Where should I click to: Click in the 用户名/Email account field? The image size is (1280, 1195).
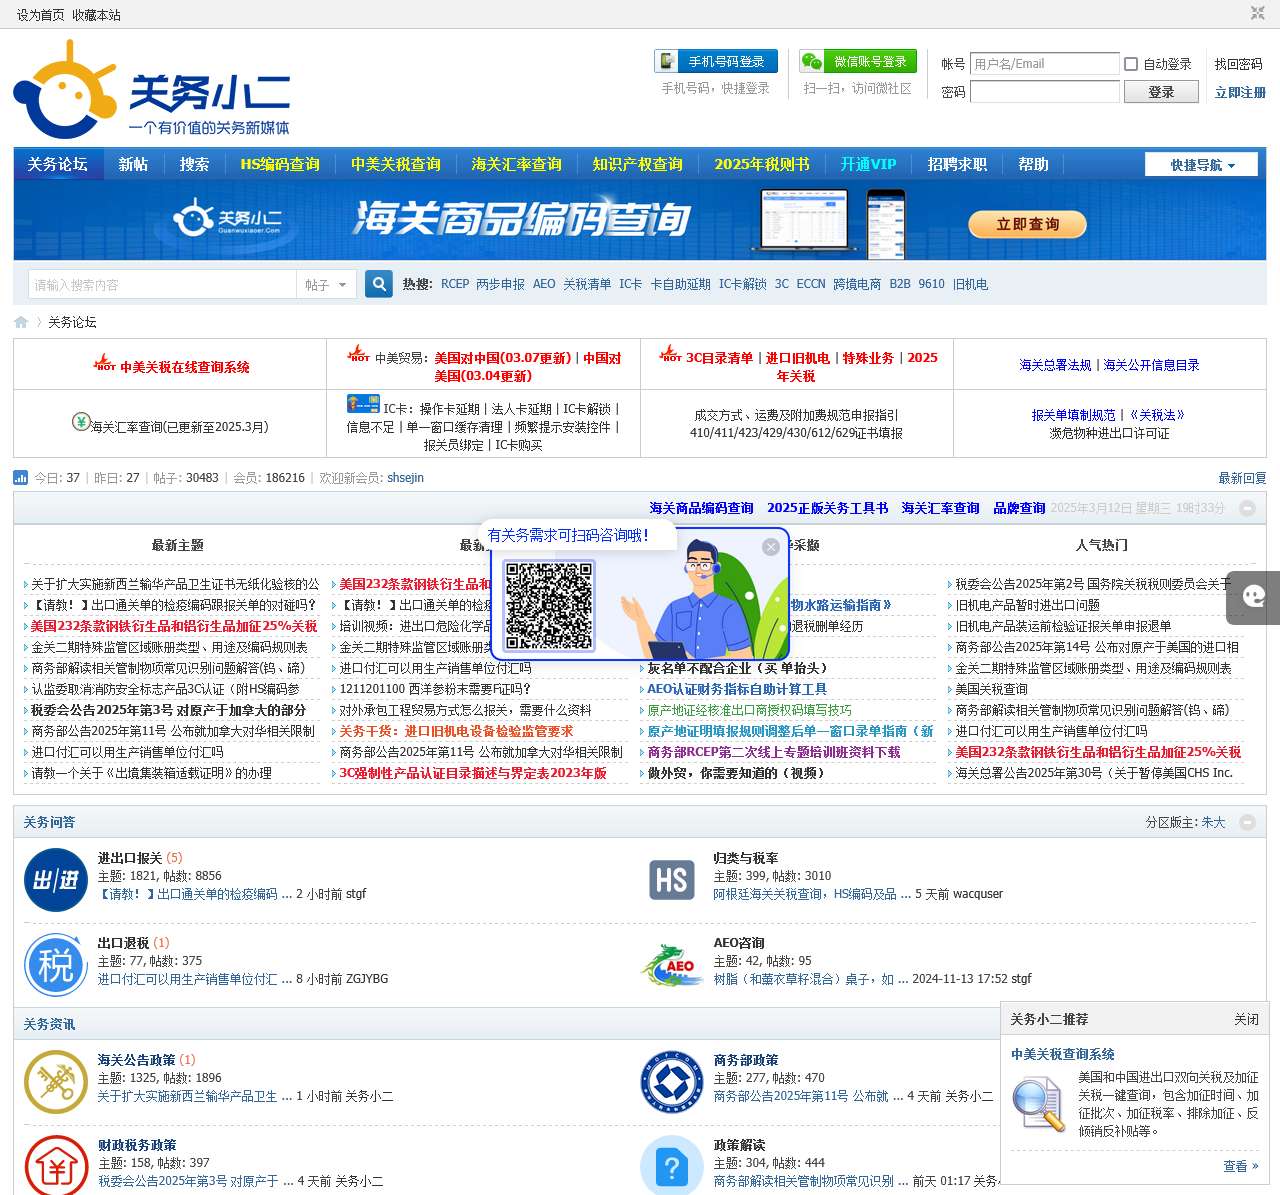click(1044, 64)
